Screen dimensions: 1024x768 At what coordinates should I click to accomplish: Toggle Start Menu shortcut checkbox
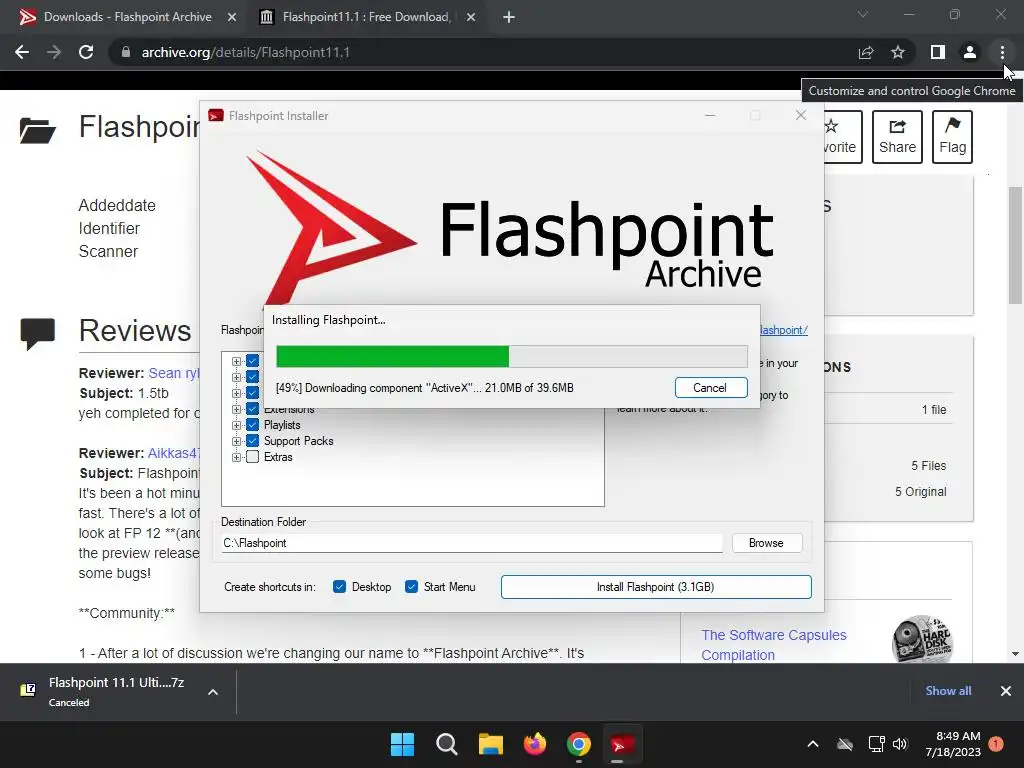[x=411, y=587]
